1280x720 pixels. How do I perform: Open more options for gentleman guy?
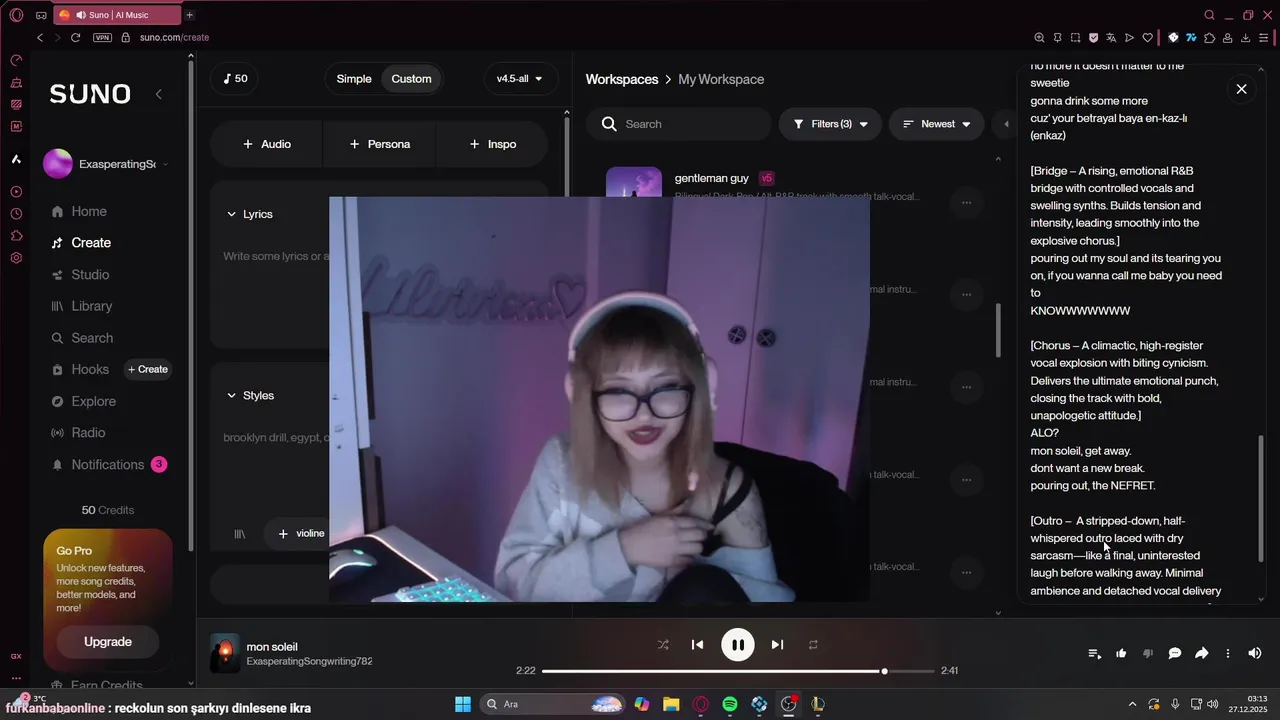[966, 203]
